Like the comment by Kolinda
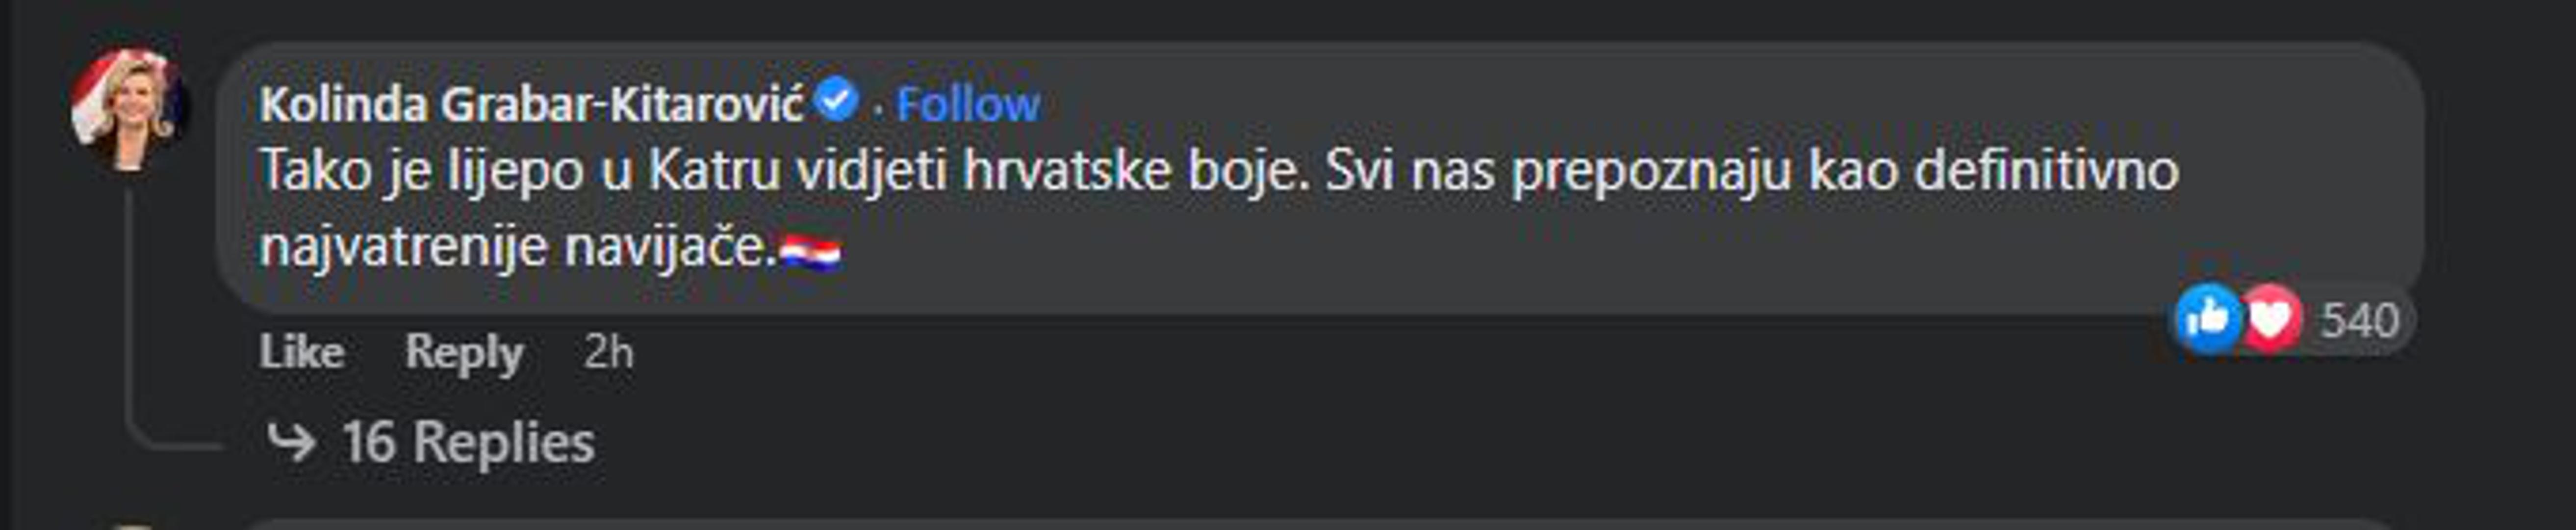This screenshot has width=2576, height=530. click(x=302, y=352)
